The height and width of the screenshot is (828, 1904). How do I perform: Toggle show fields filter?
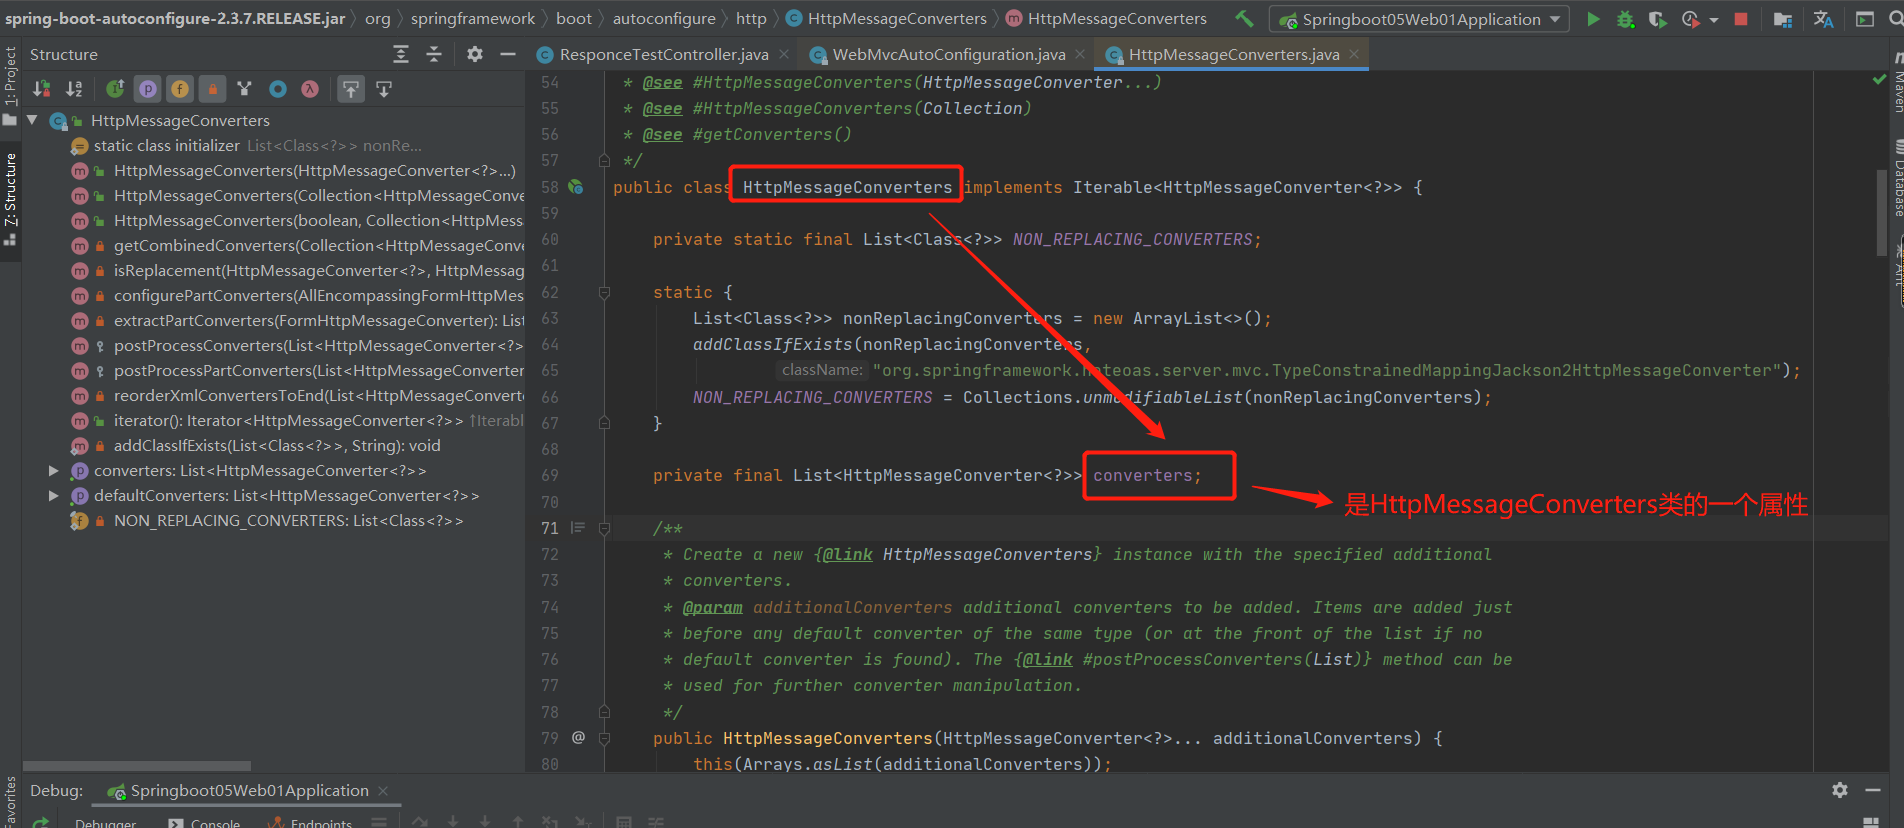[180, 89]
